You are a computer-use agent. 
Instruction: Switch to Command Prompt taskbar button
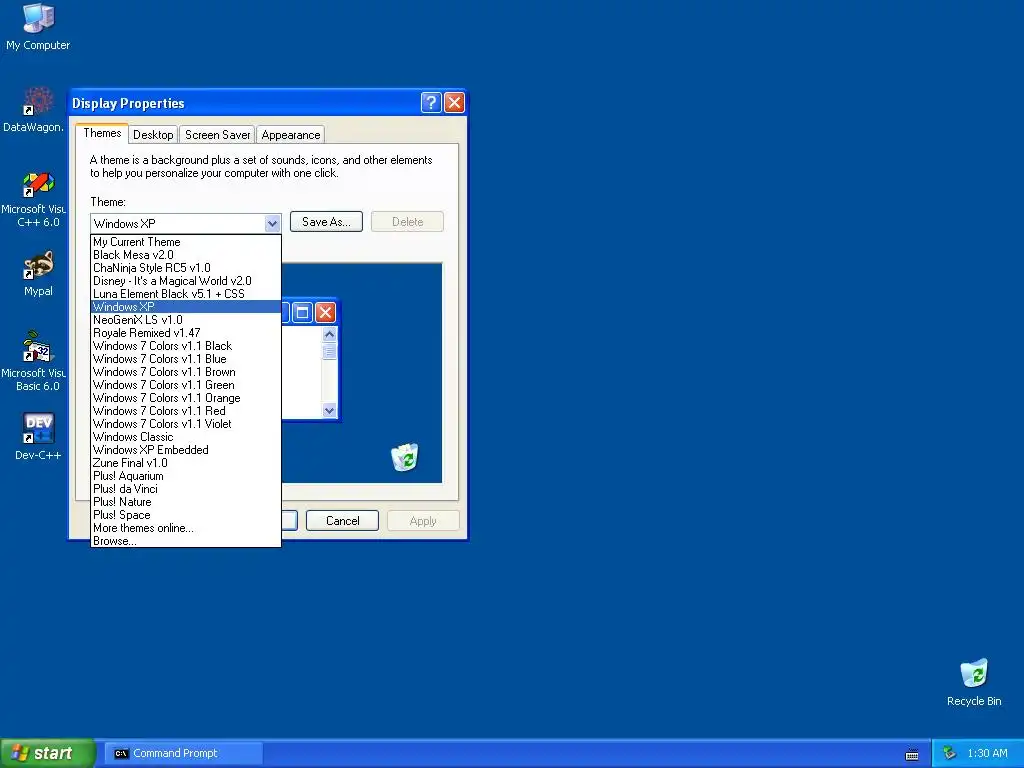pos(184,753)
